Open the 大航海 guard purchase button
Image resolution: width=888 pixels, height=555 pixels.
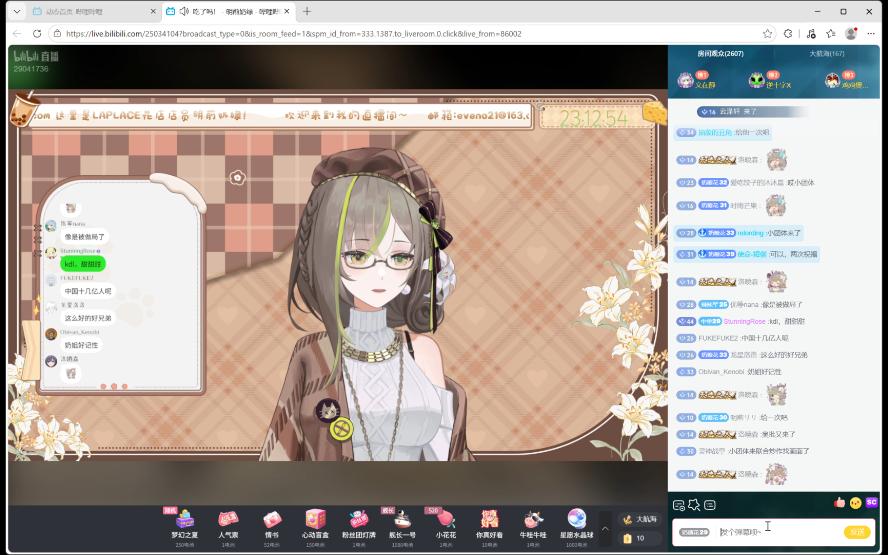640,519
